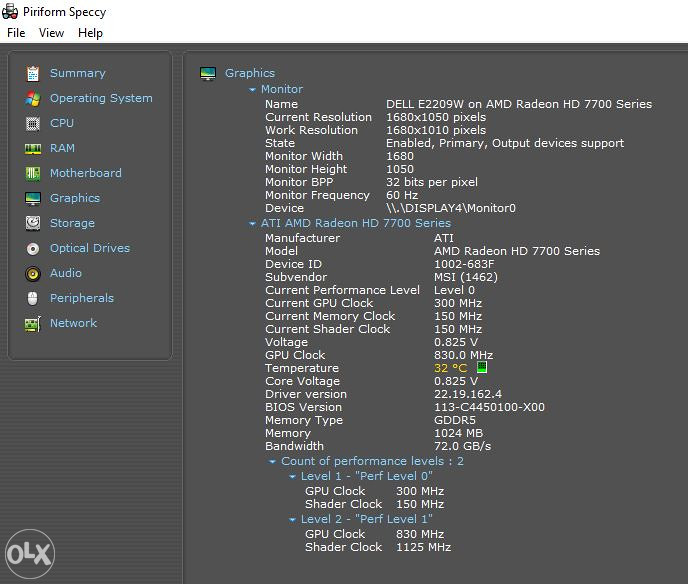Click the 32 °C temperature value

[451, 368]
